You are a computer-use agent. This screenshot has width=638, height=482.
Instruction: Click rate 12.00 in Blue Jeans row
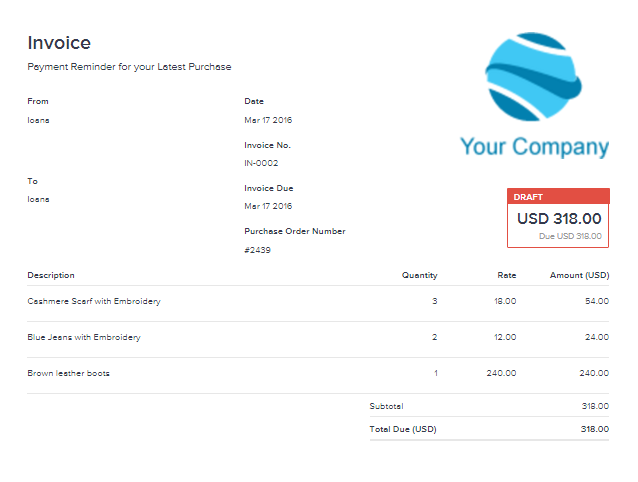505,337
